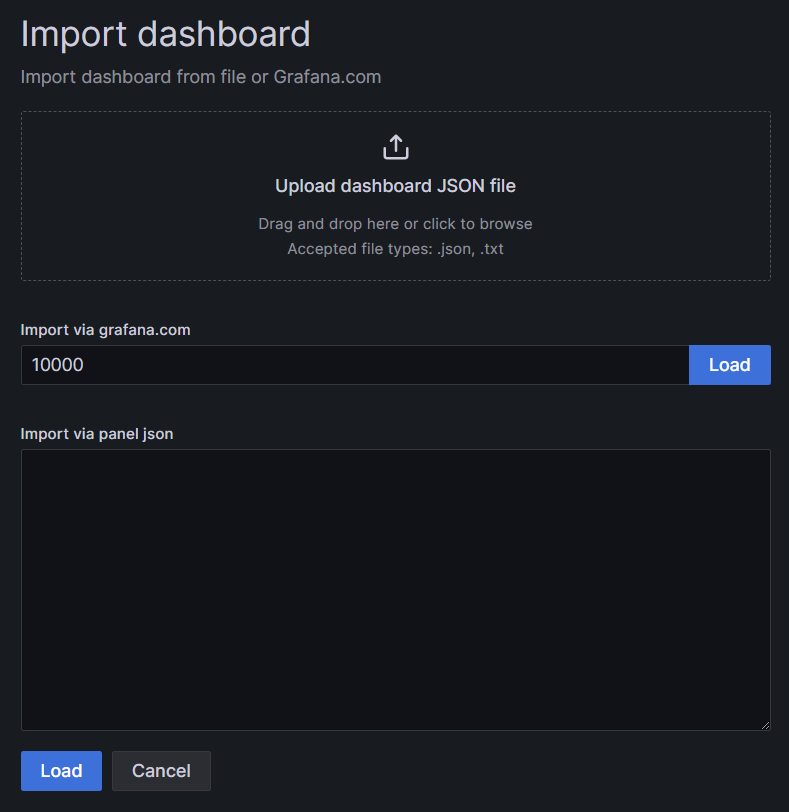The height and width of the screenshot is (812, 789).
Task: Click the "Import via grafana.com" label
Action: tap(105, 329)
